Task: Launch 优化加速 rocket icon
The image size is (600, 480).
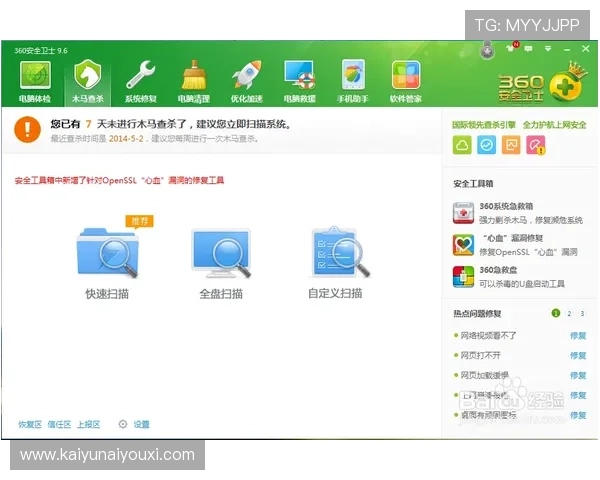Action: tap(246, 75)
